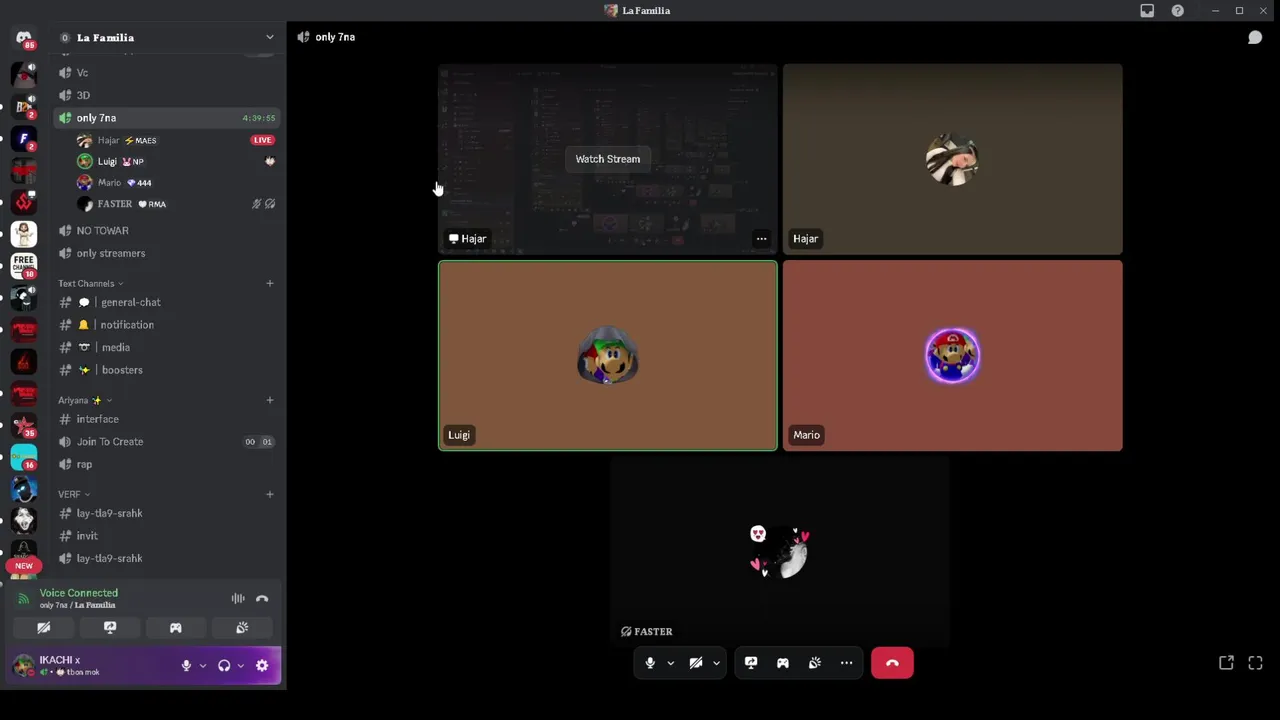Image resolution: width=1280 pixels, height=720 pixels.
Task: Open Discord home direct messages icon
Action: (x=24, y=39)
